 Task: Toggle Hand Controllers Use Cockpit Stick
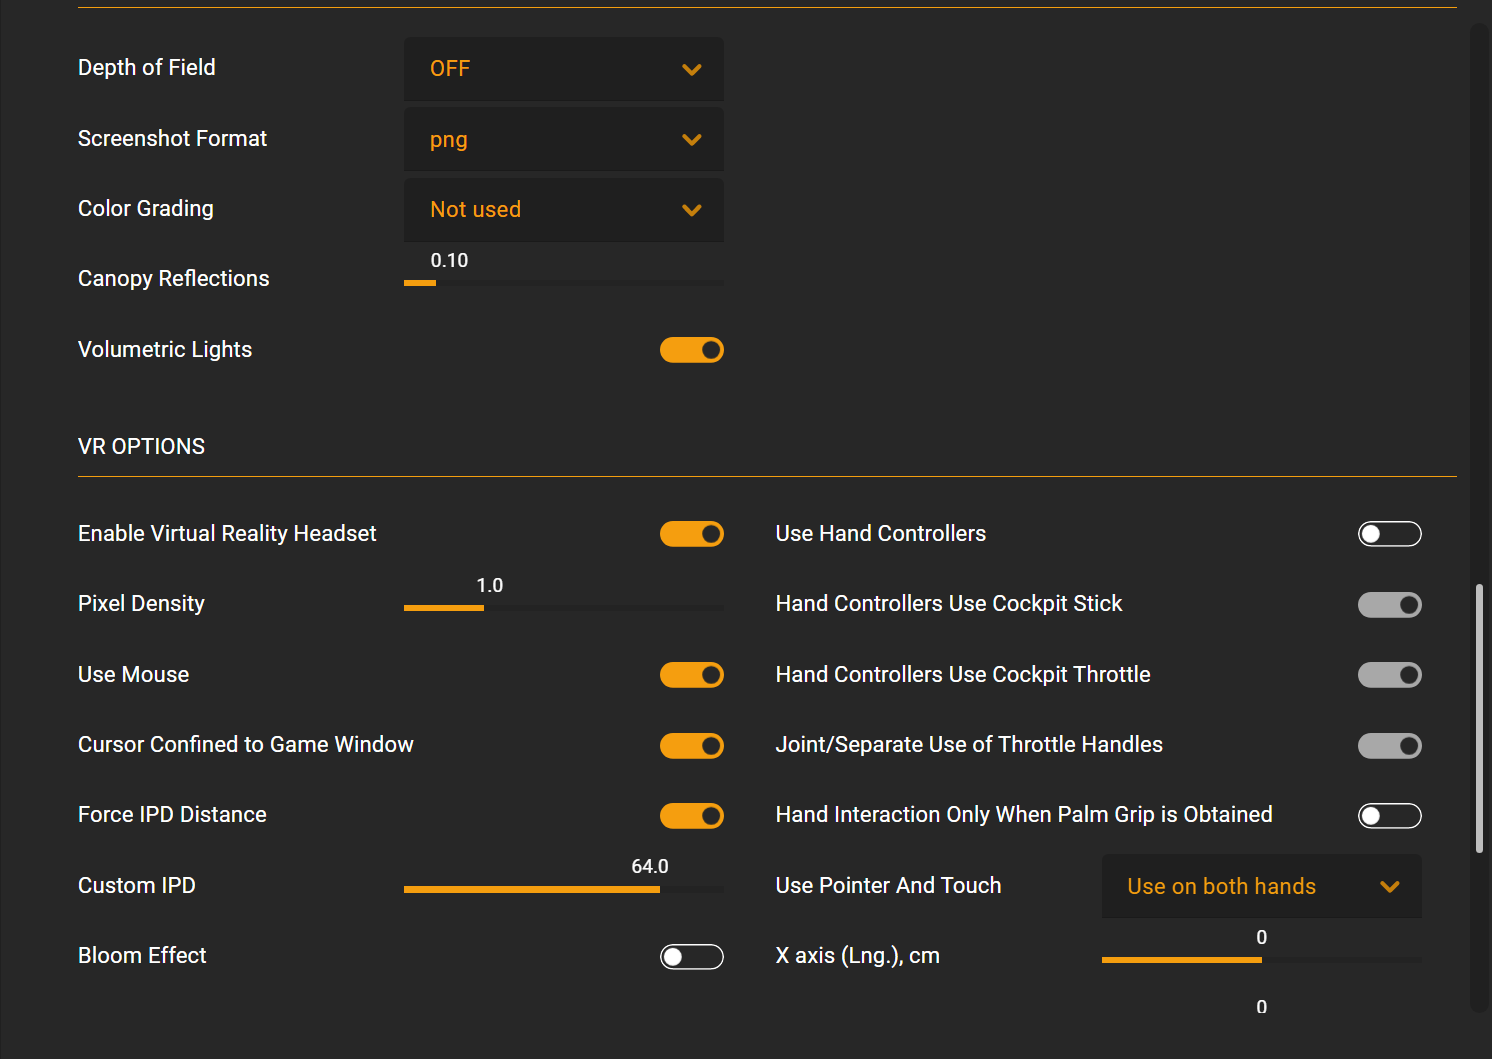coord(1389,605)
